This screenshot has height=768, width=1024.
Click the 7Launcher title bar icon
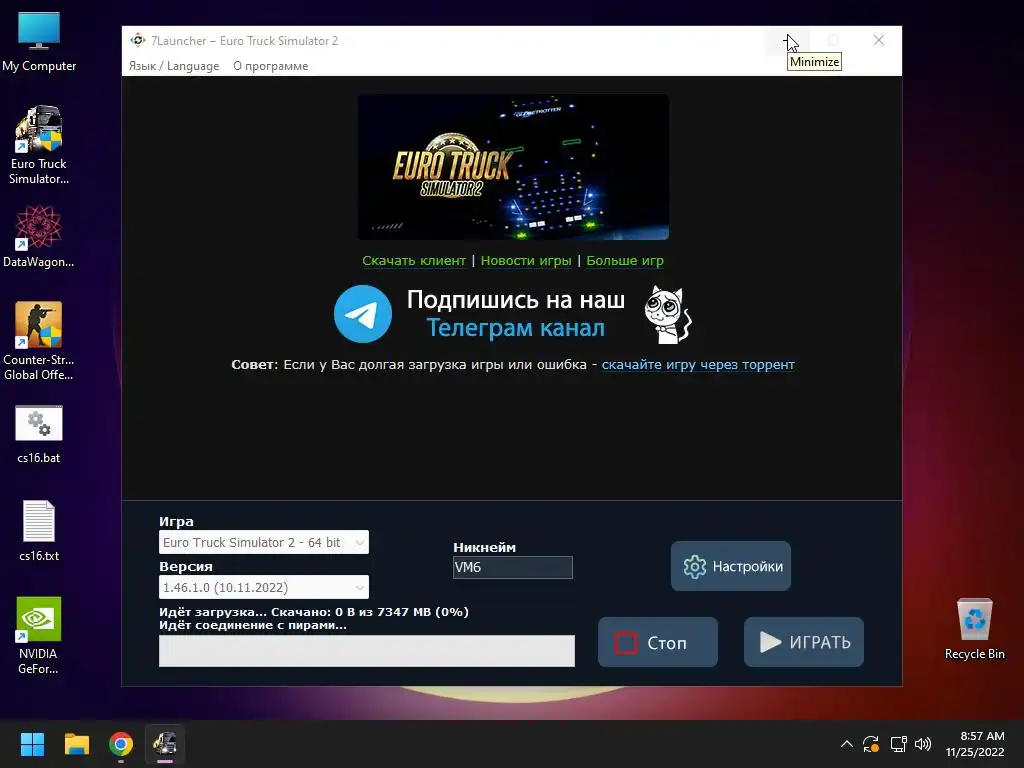(x=138, y=40)
